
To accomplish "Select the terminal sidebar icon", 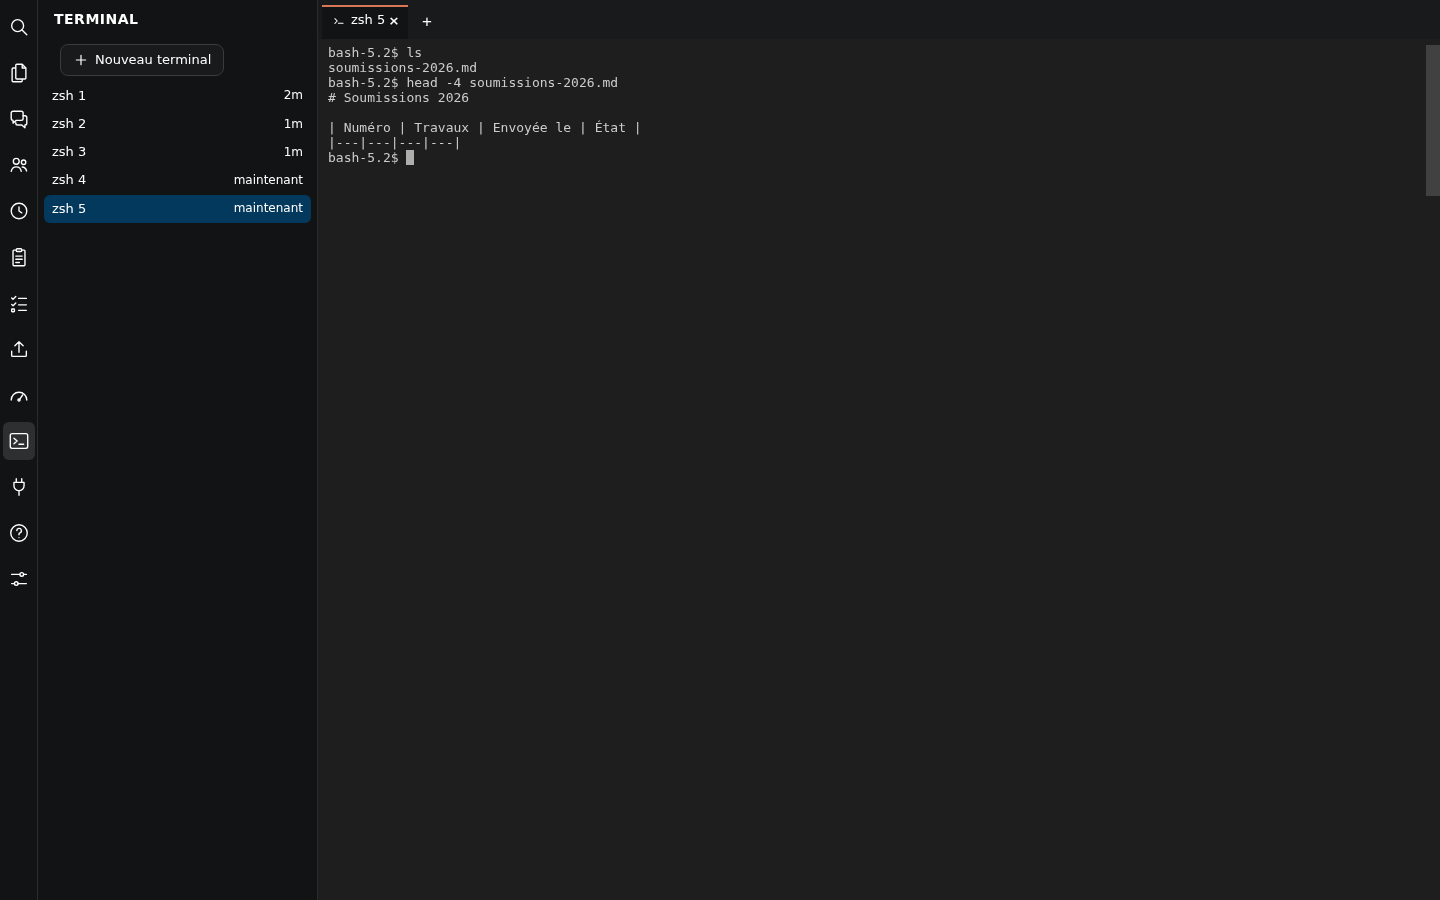I will pos(19,441).
